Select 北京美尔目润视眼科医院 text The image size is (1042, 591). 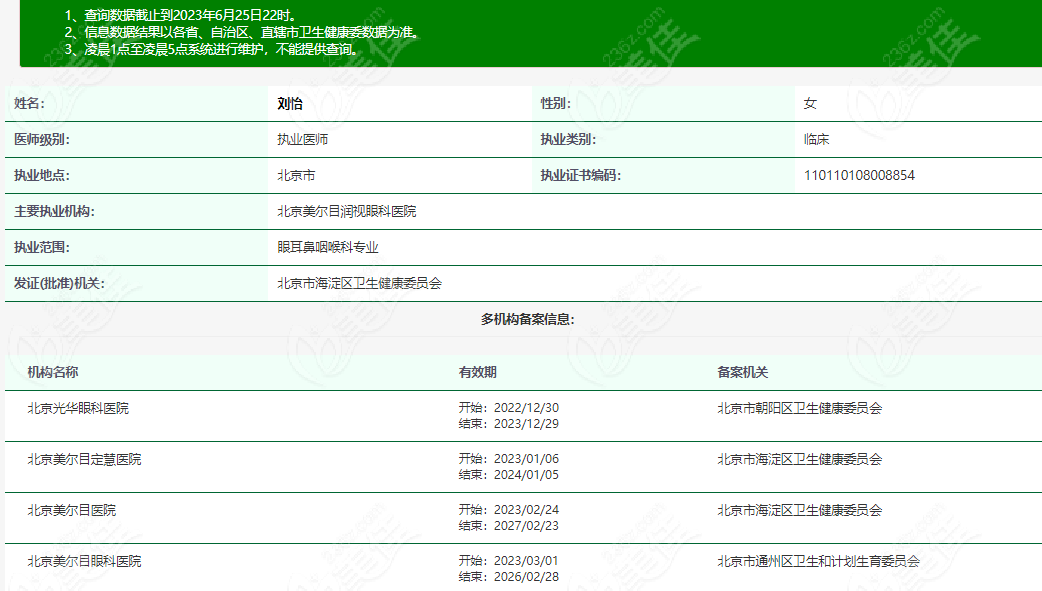[347, 211]
